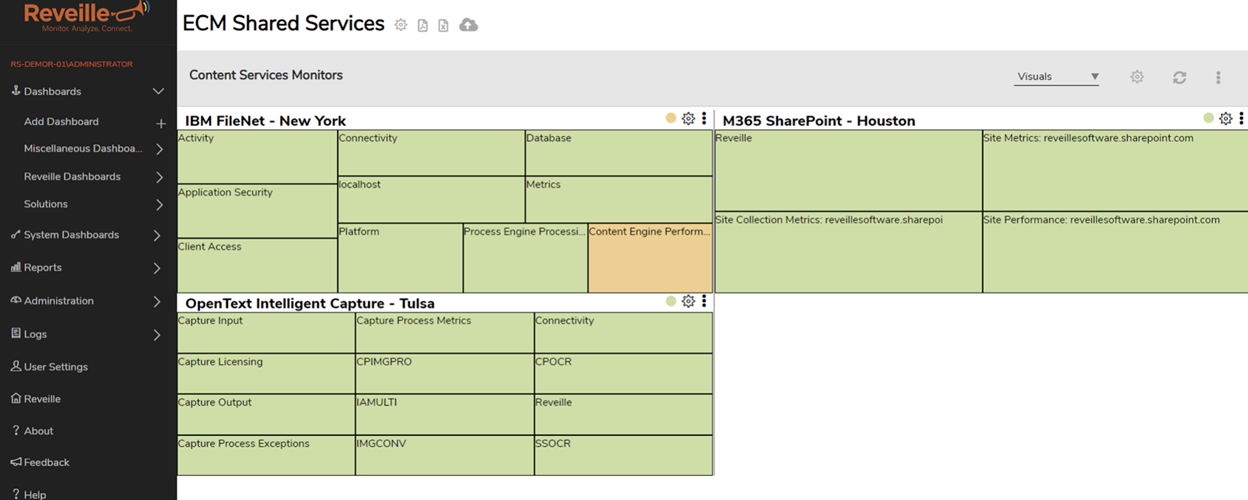This screenshot has height=500, width=1248.
Task: Open CPOCR tile
Action: pyautogui.click(x=623, y=374)
